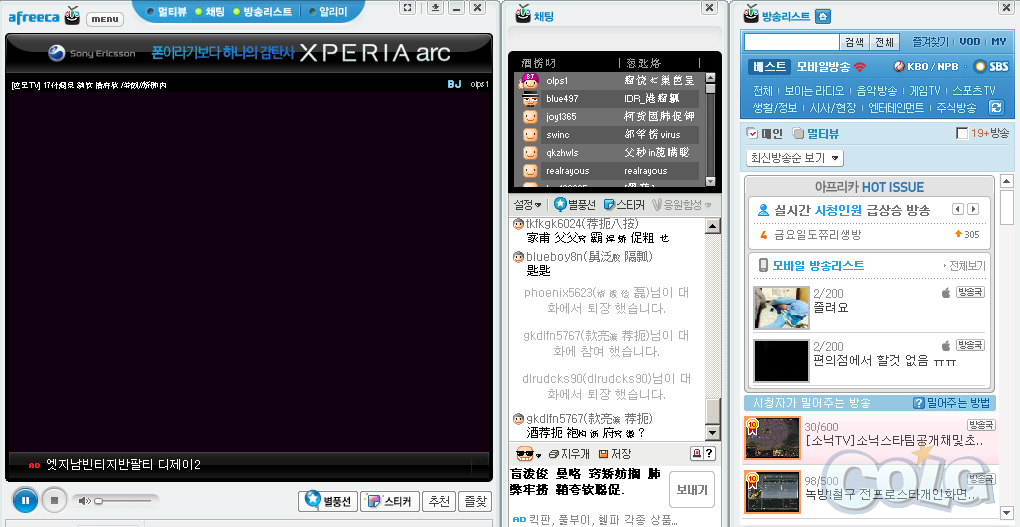This screenshot has height=527, width=1020.
Task: Pause the broadcast playback
Action: click(25, 499)
